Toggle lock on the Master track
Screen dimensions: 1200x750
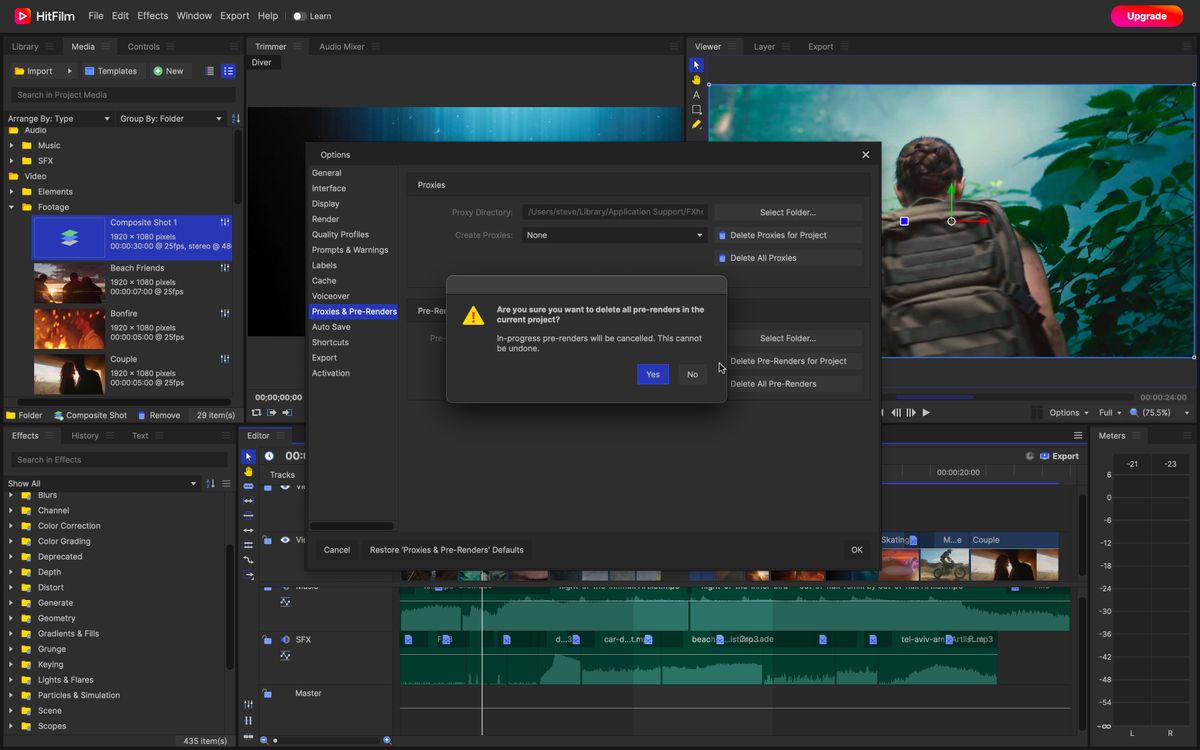[x=267, y=693]
